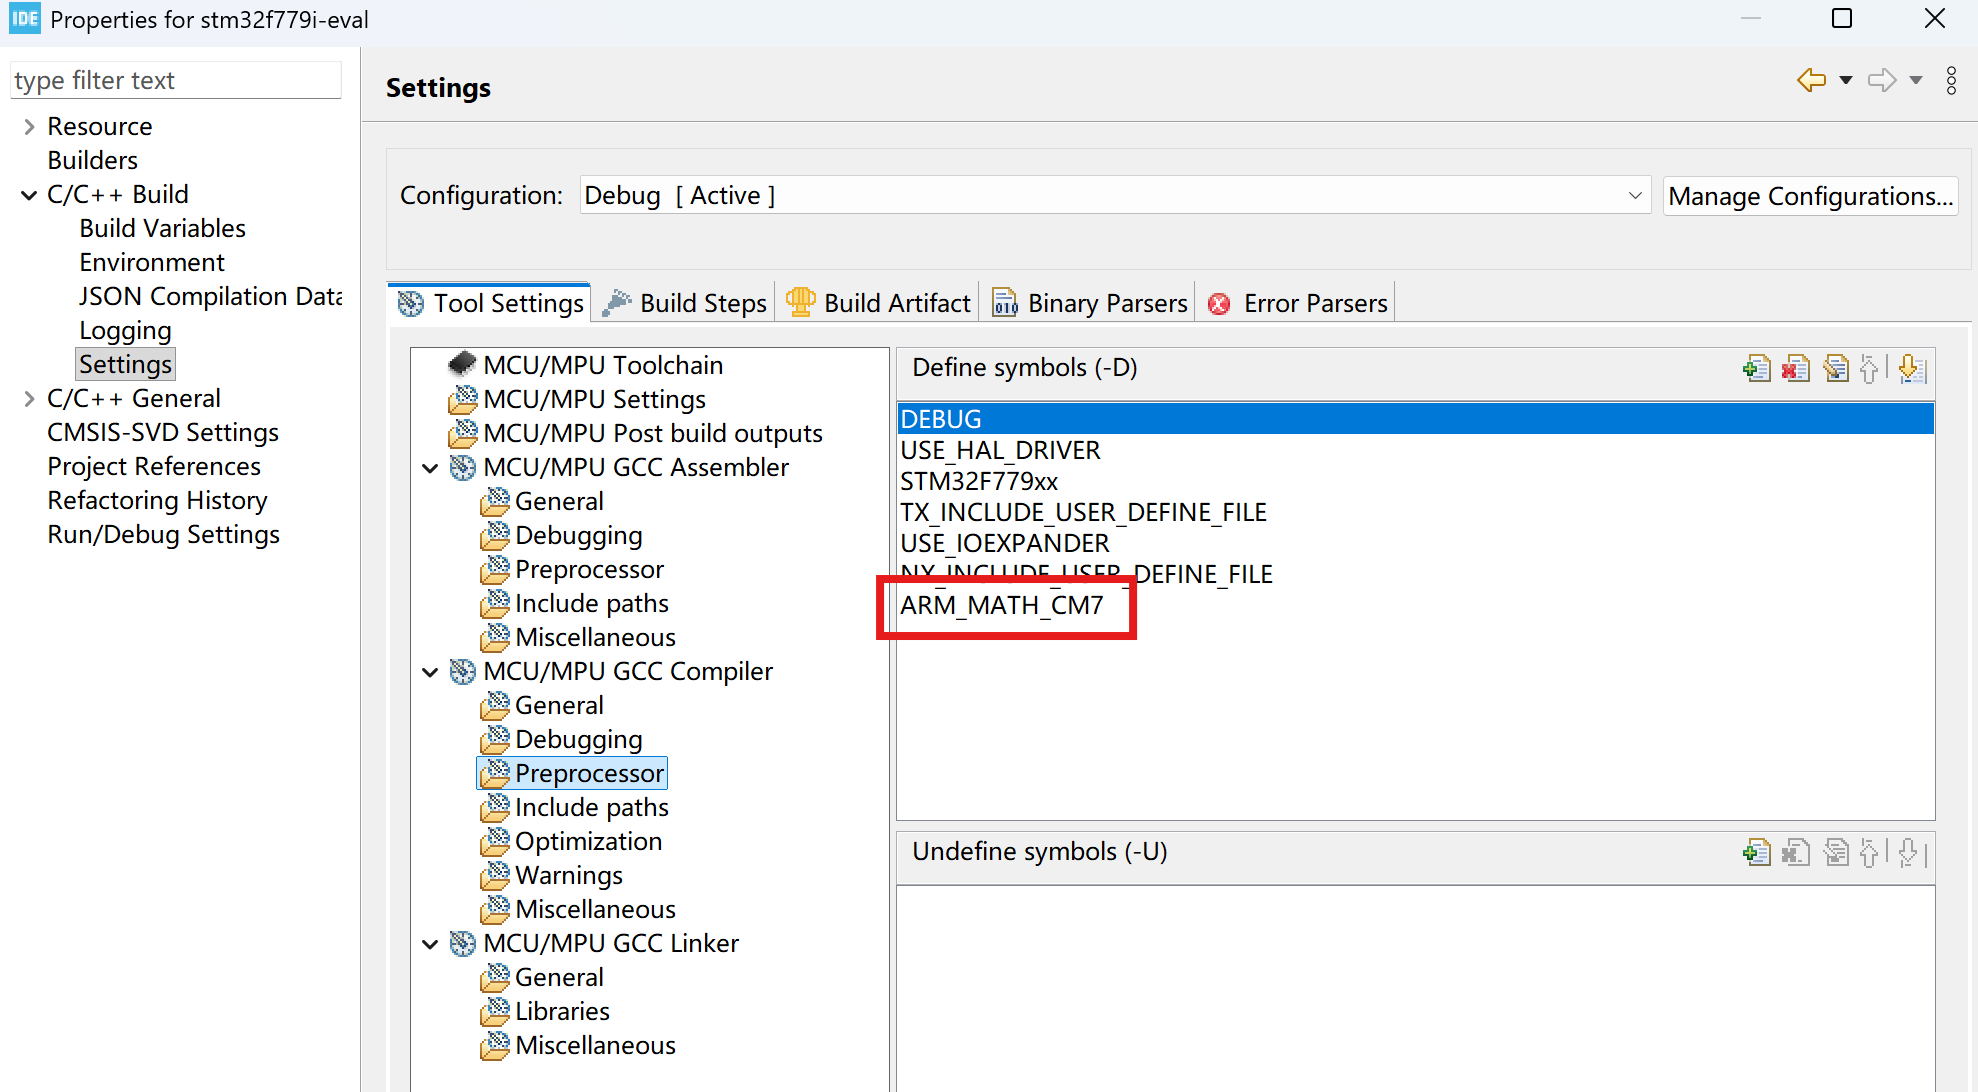Open the three-dot view menu icon
The height and width of the screenshot is (1092, 1978).
point(1951,80)
